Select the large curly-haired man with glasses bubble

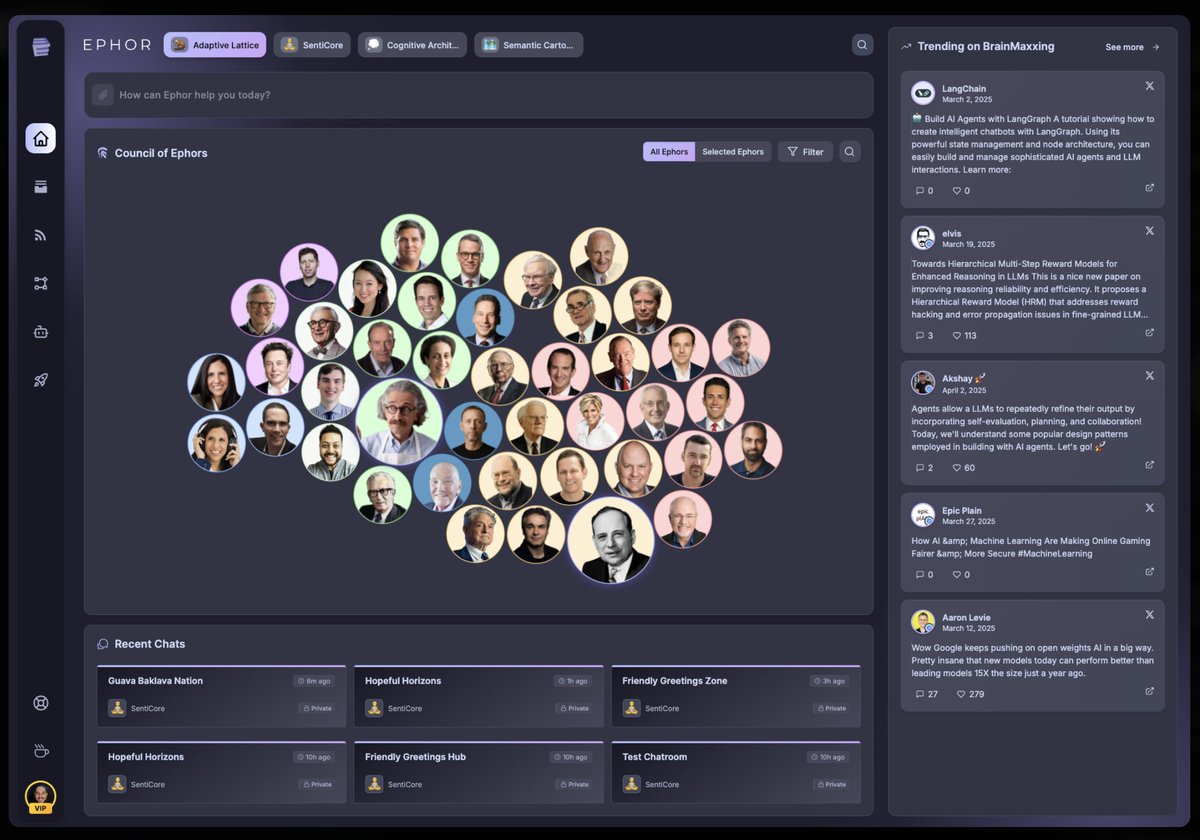pyautogui.click(x=399, y=421)
